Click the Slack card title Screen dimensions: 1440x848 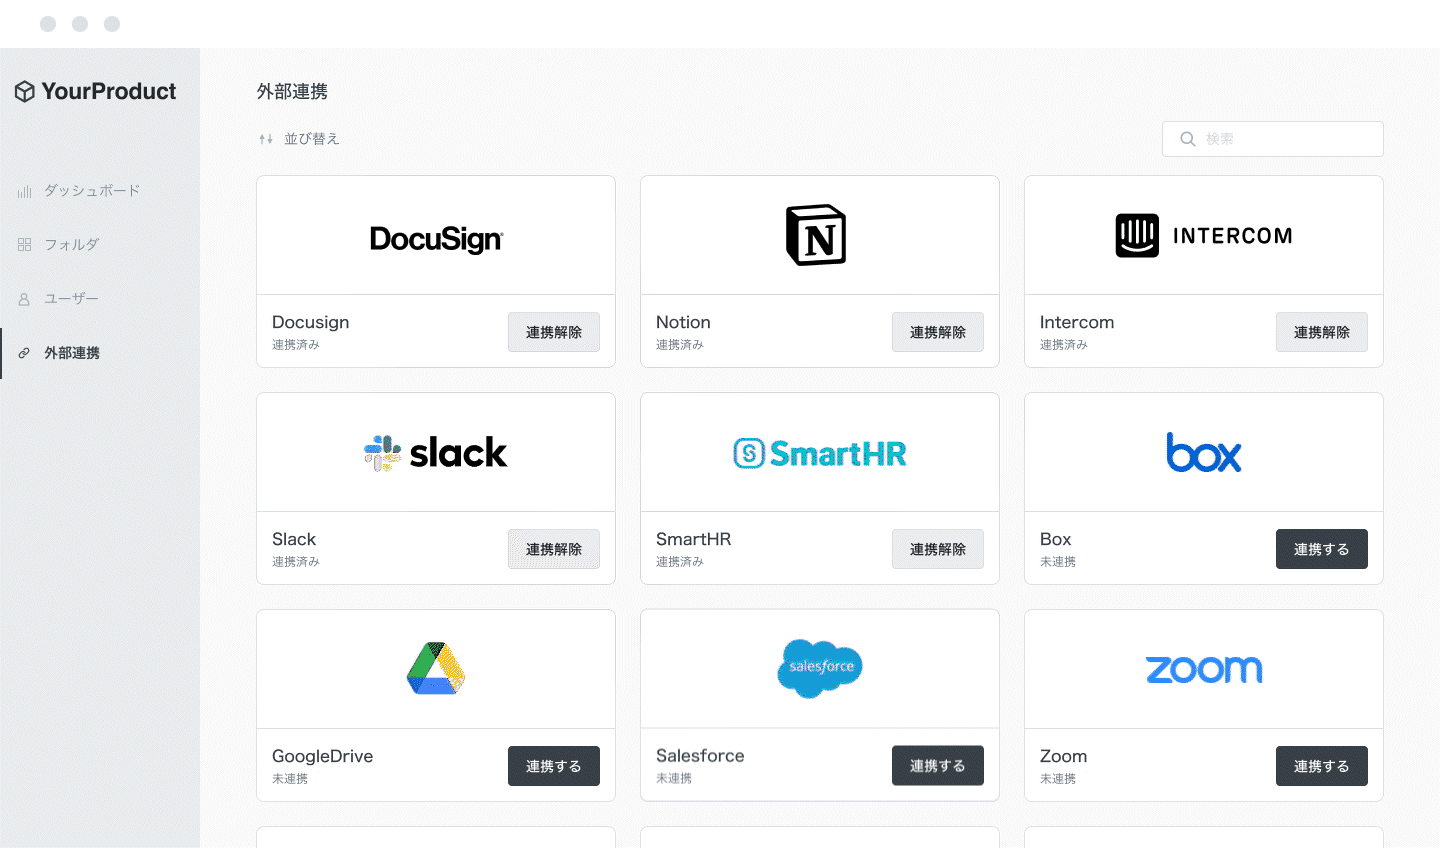(294, 539)
